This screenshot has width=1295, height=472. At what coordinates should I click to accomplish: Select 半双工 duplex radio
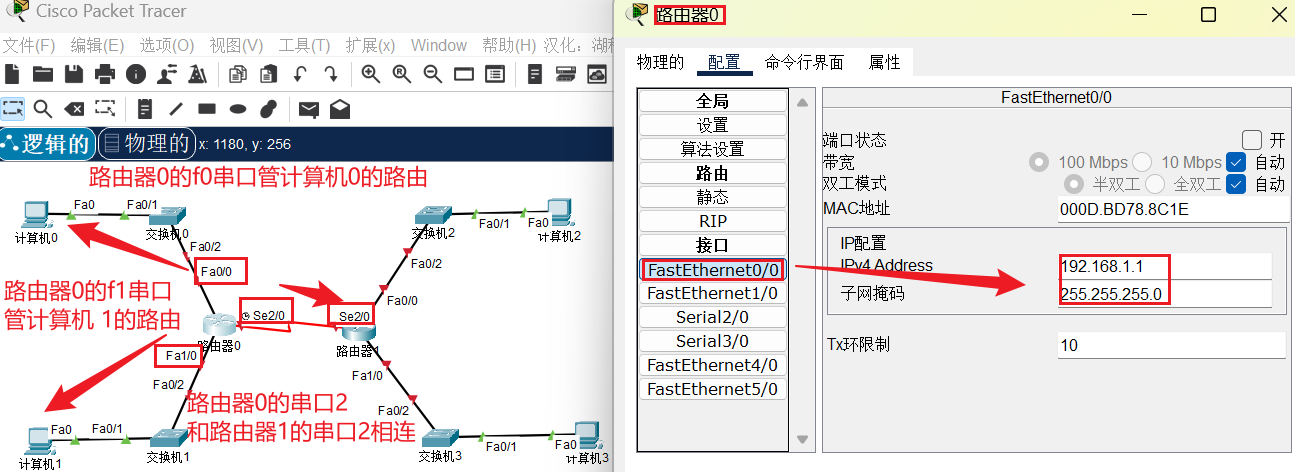1073,184
